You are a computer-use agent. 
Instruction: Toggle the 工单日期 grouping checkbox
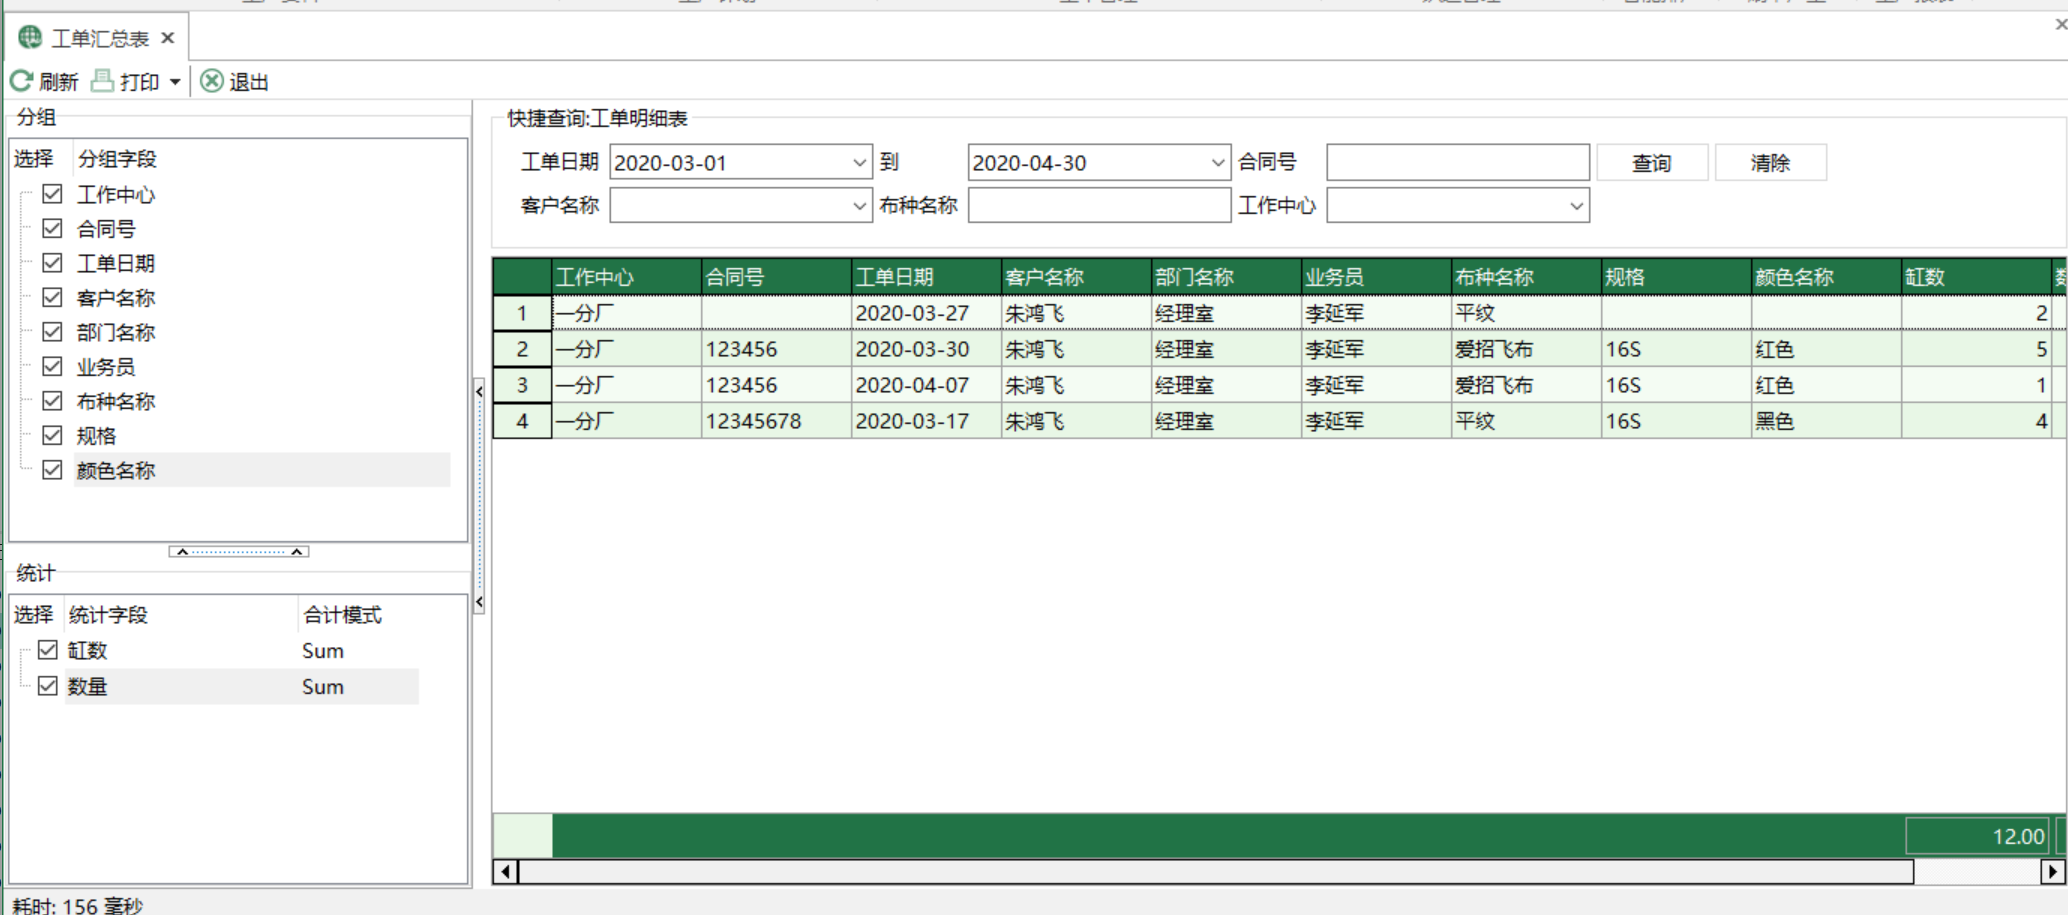point(53,263)
